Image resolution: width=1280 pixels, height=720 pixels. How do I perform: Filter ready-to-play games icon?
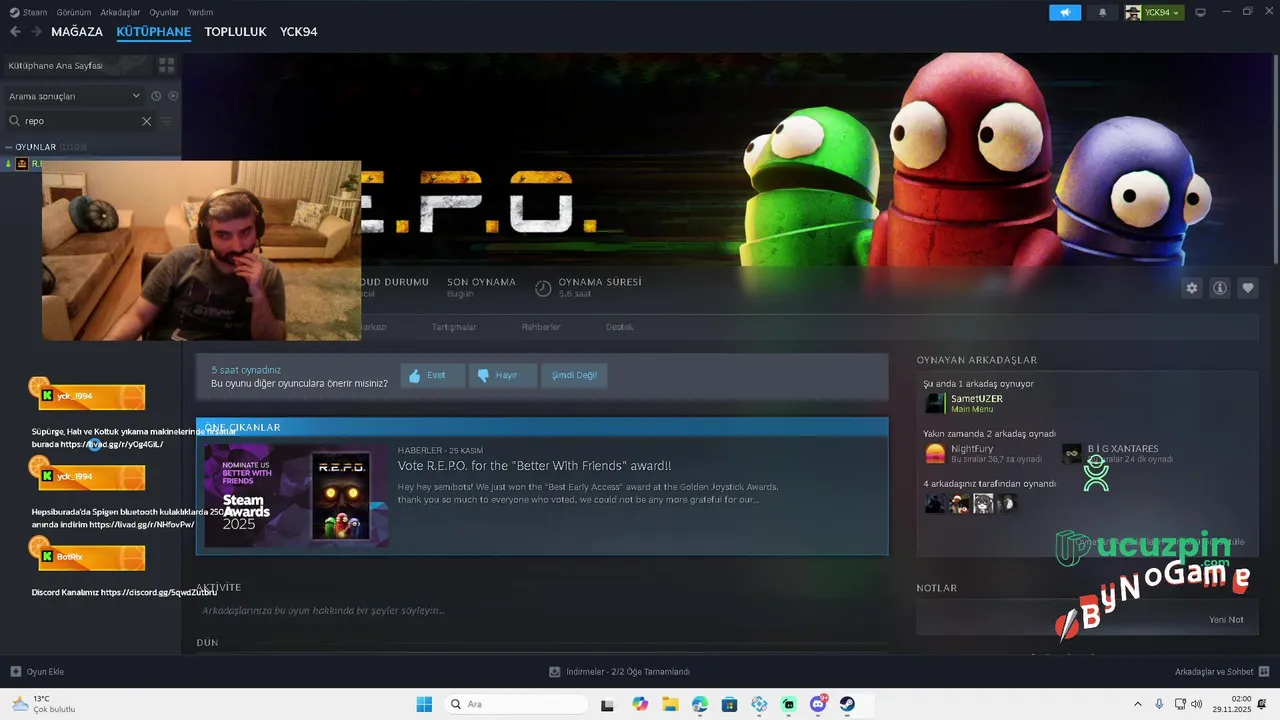(x=173, y=96)
